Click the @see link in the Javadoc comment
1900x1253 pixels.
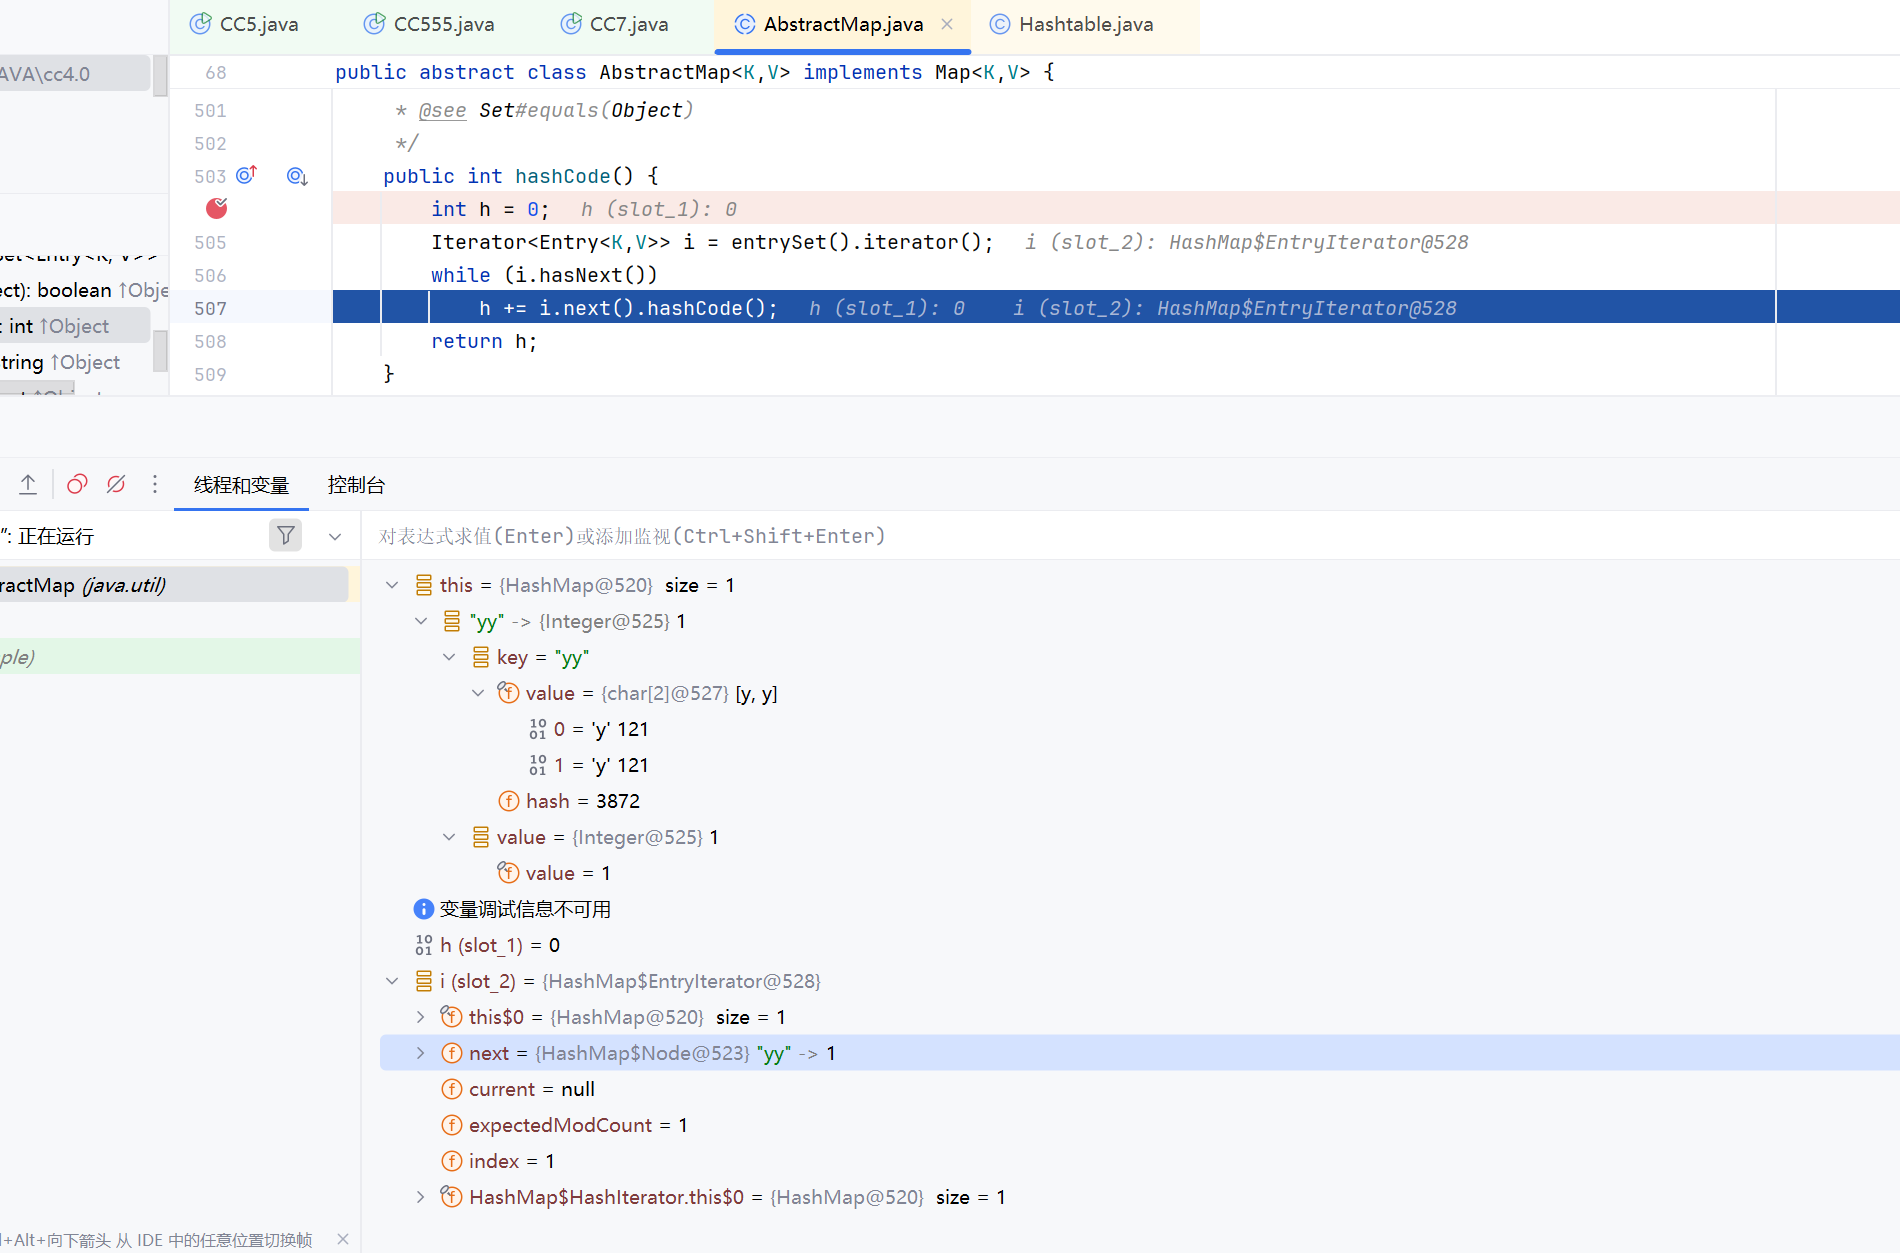pos(442,110)
